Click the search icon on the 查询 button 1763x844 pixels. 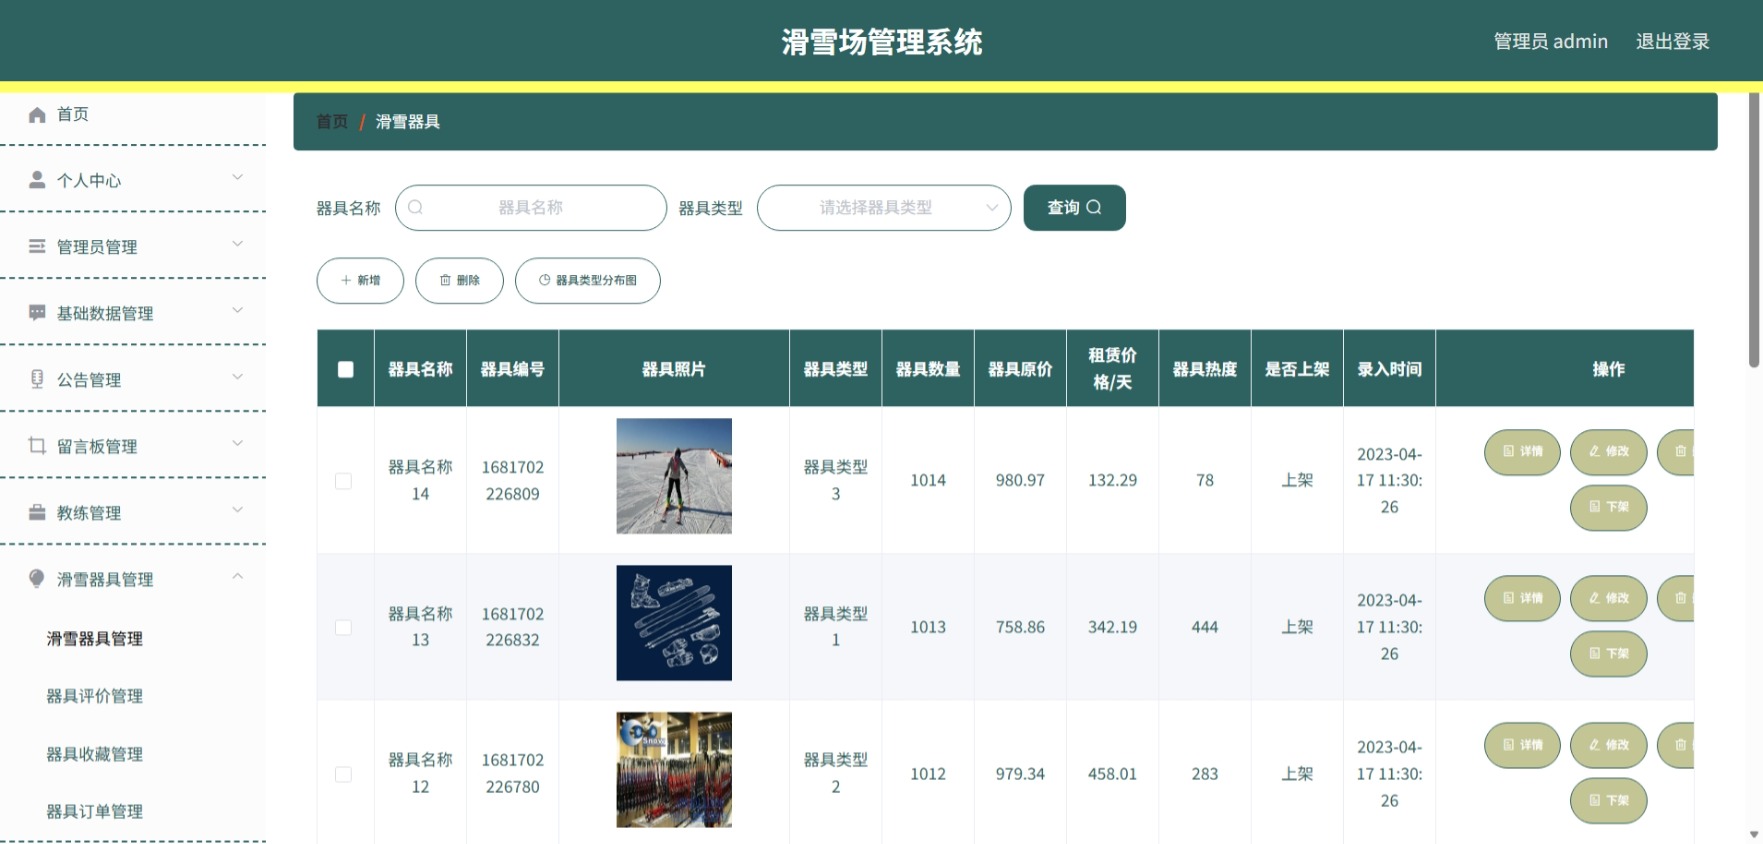(1094, 207)
